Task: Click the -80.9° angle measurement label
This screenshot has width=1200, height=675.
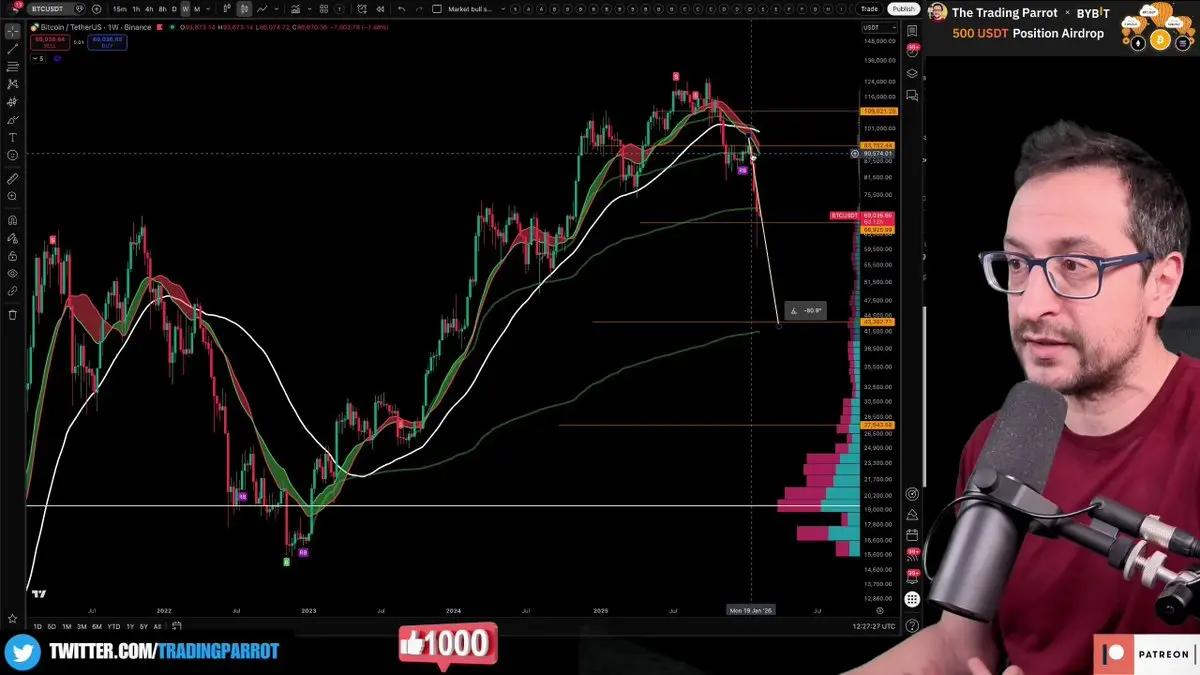Action: (805, 311)
